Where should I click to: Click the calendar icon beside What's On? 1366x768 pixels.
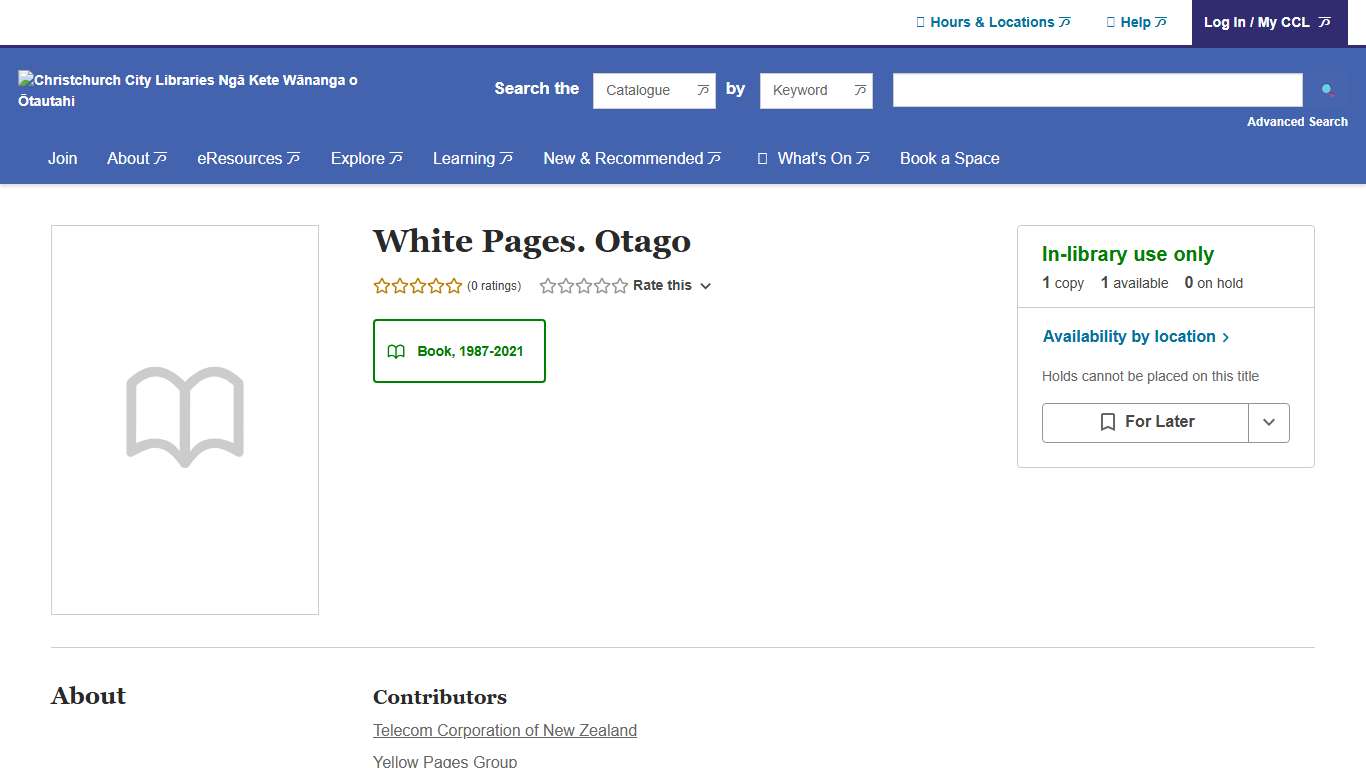761,158
